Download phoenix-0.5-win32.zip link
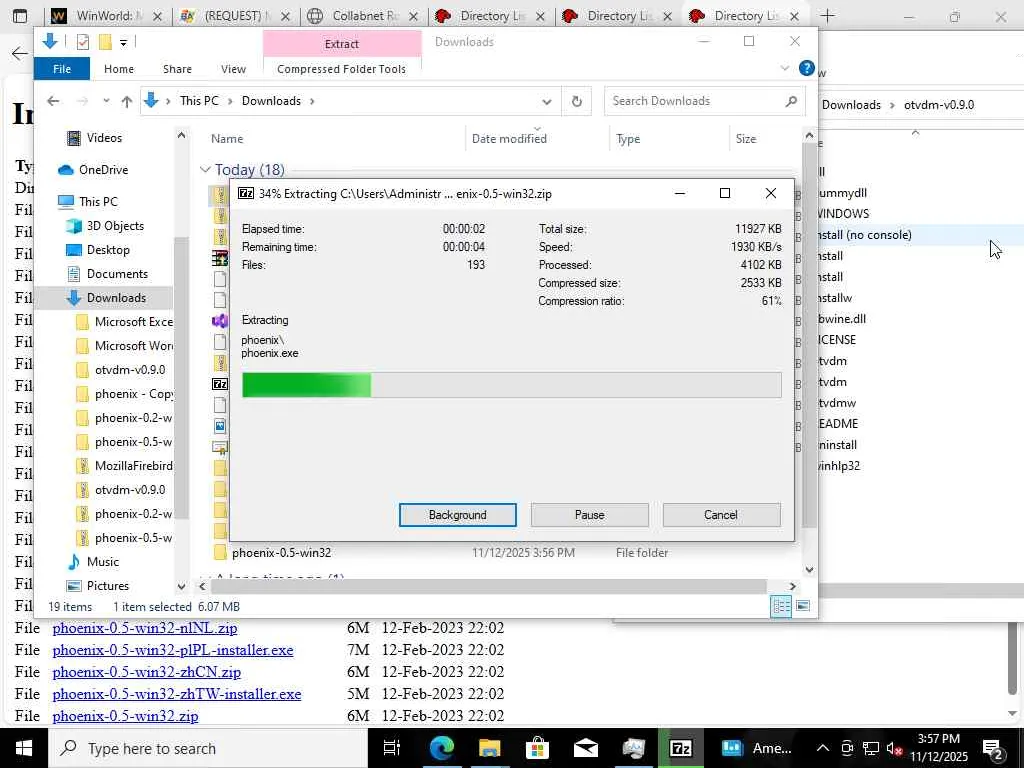The width and height of the screenshot is (1024, 768). tap(125, 716)
